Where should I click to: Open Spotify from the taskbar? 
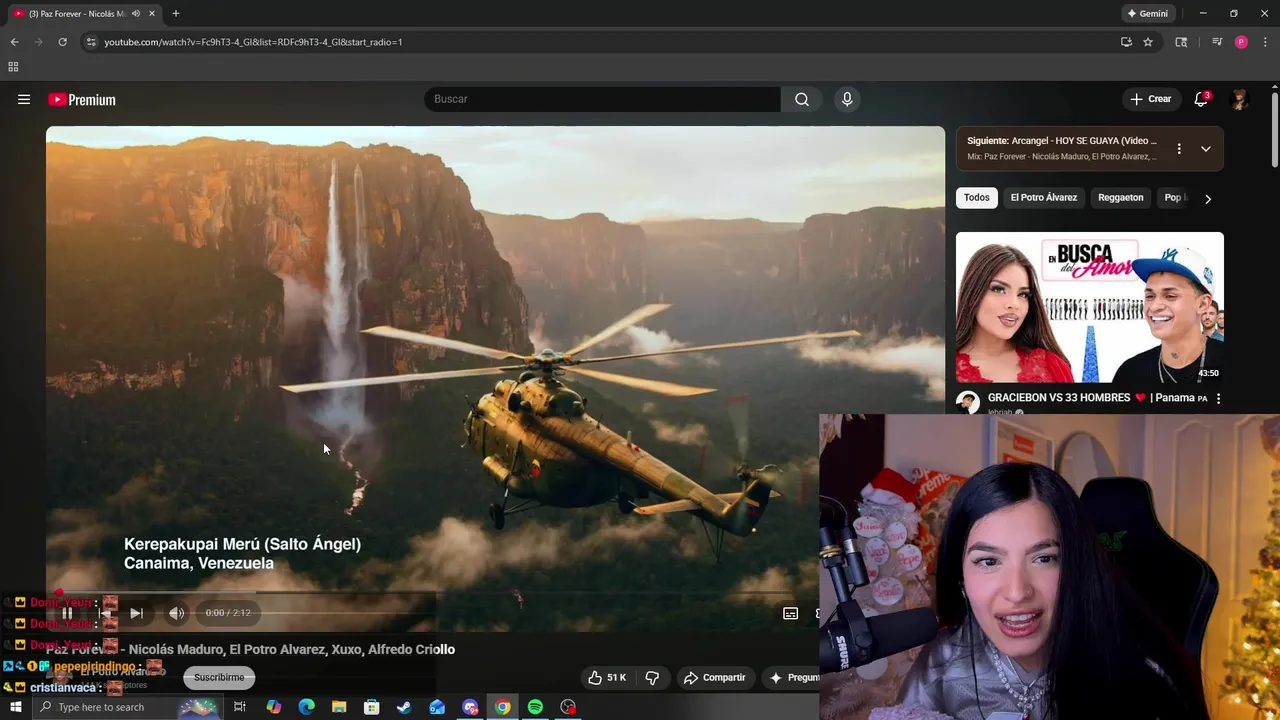pyautogui.click(x=535, y=707)
